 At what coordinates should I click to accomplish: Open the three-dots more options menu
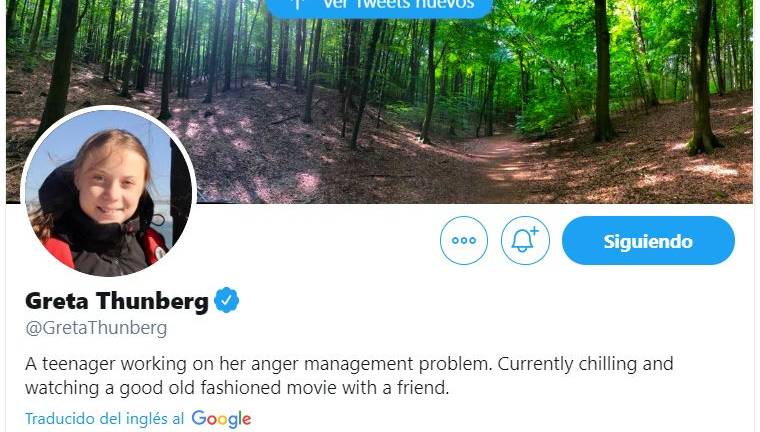464,241
